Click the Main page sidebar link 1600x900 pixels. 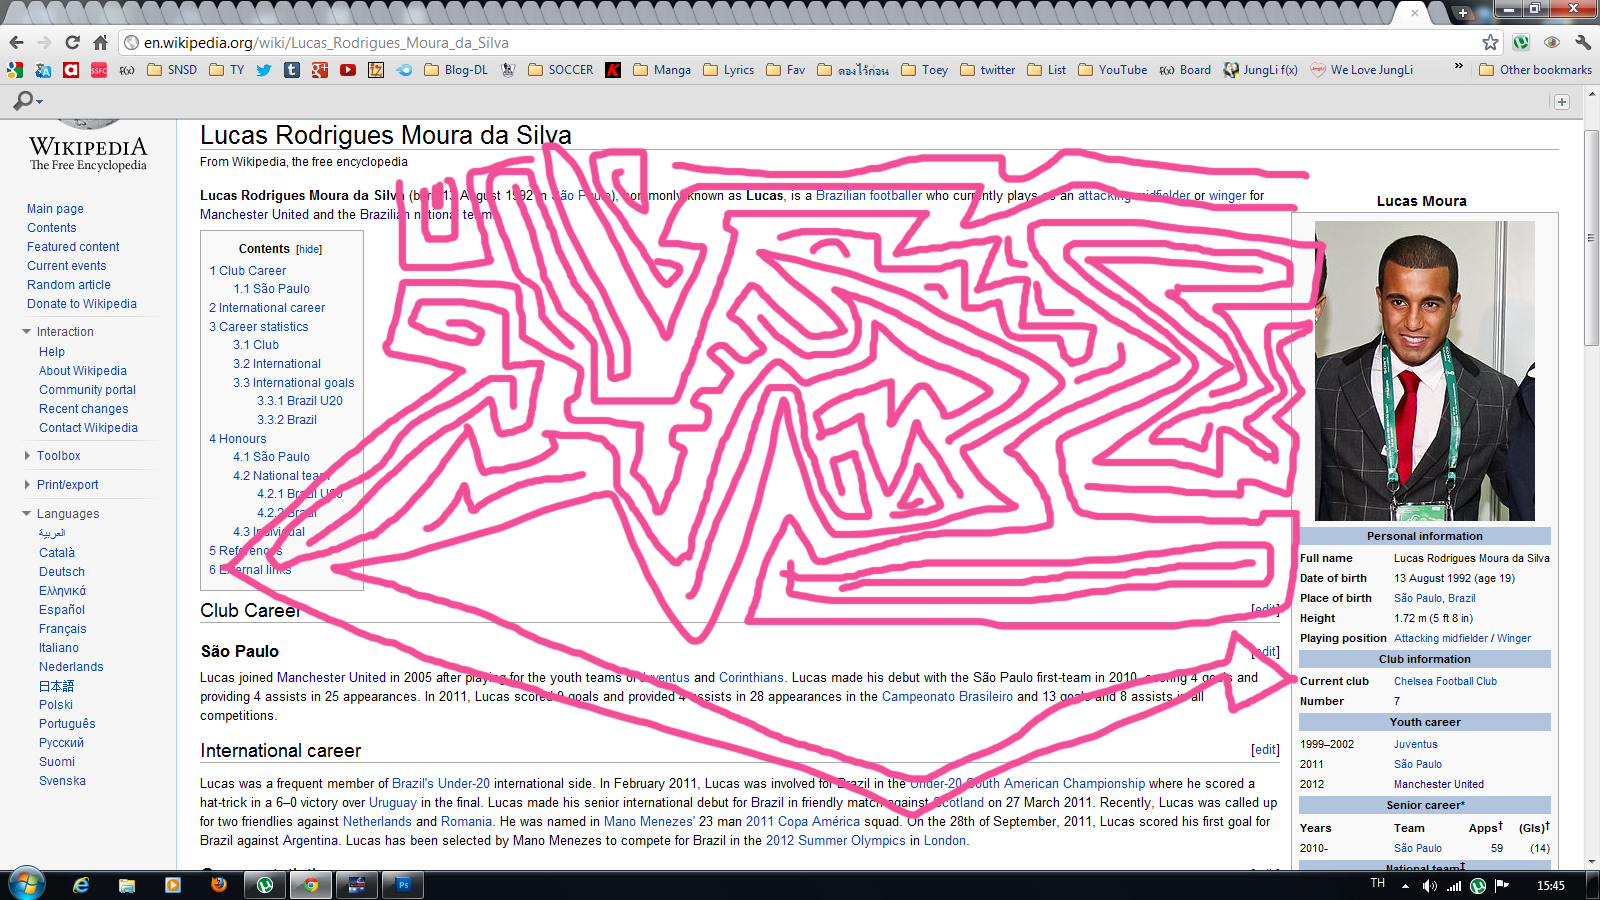[55, 209]
